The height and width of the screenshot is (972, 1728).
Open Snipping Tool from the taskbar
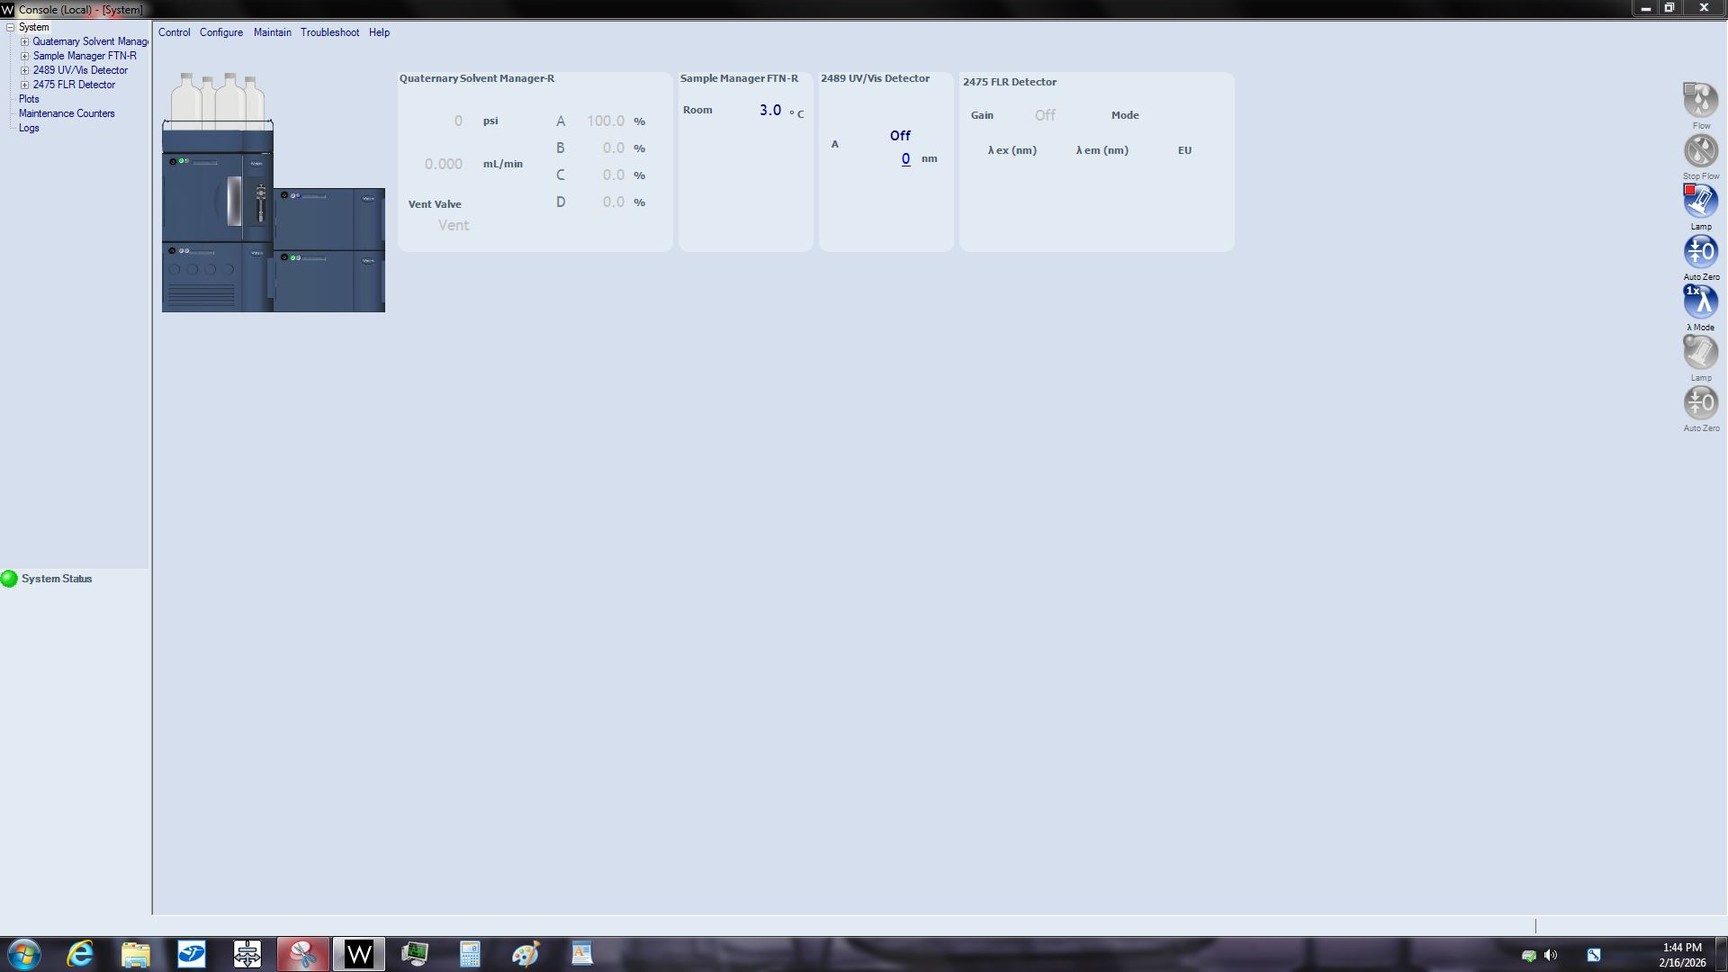pos(303,954)
